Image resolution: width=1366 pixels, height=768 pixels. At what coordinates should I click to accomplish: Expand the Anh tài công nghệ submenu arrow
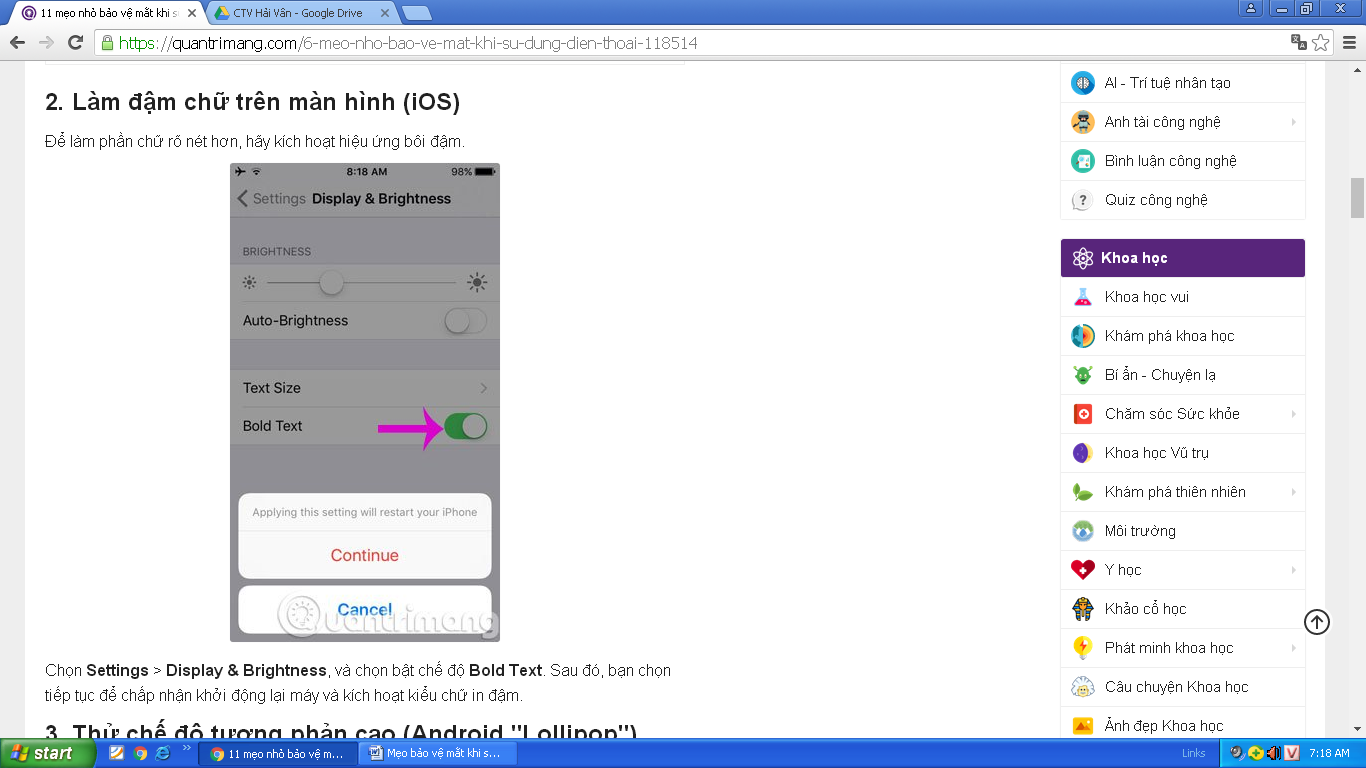pyautogui.click(x=1293, y=122)
